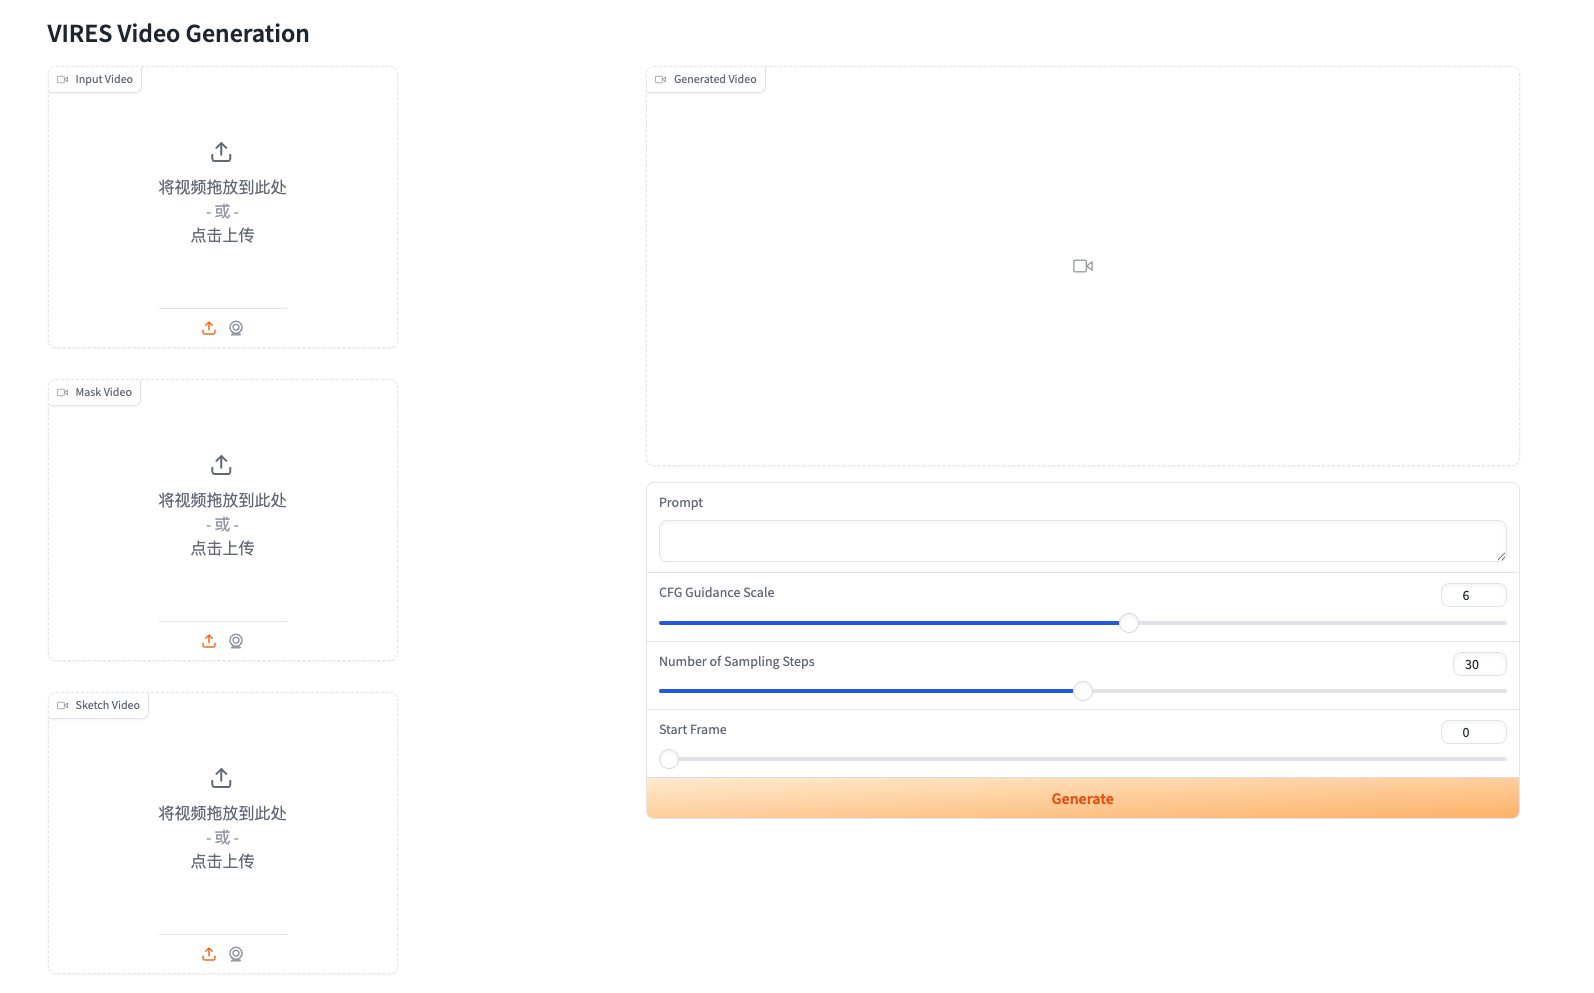Click the large upload arrow in Mask Video
This screenshot has height=993, width=1594.
click(222, 465)
